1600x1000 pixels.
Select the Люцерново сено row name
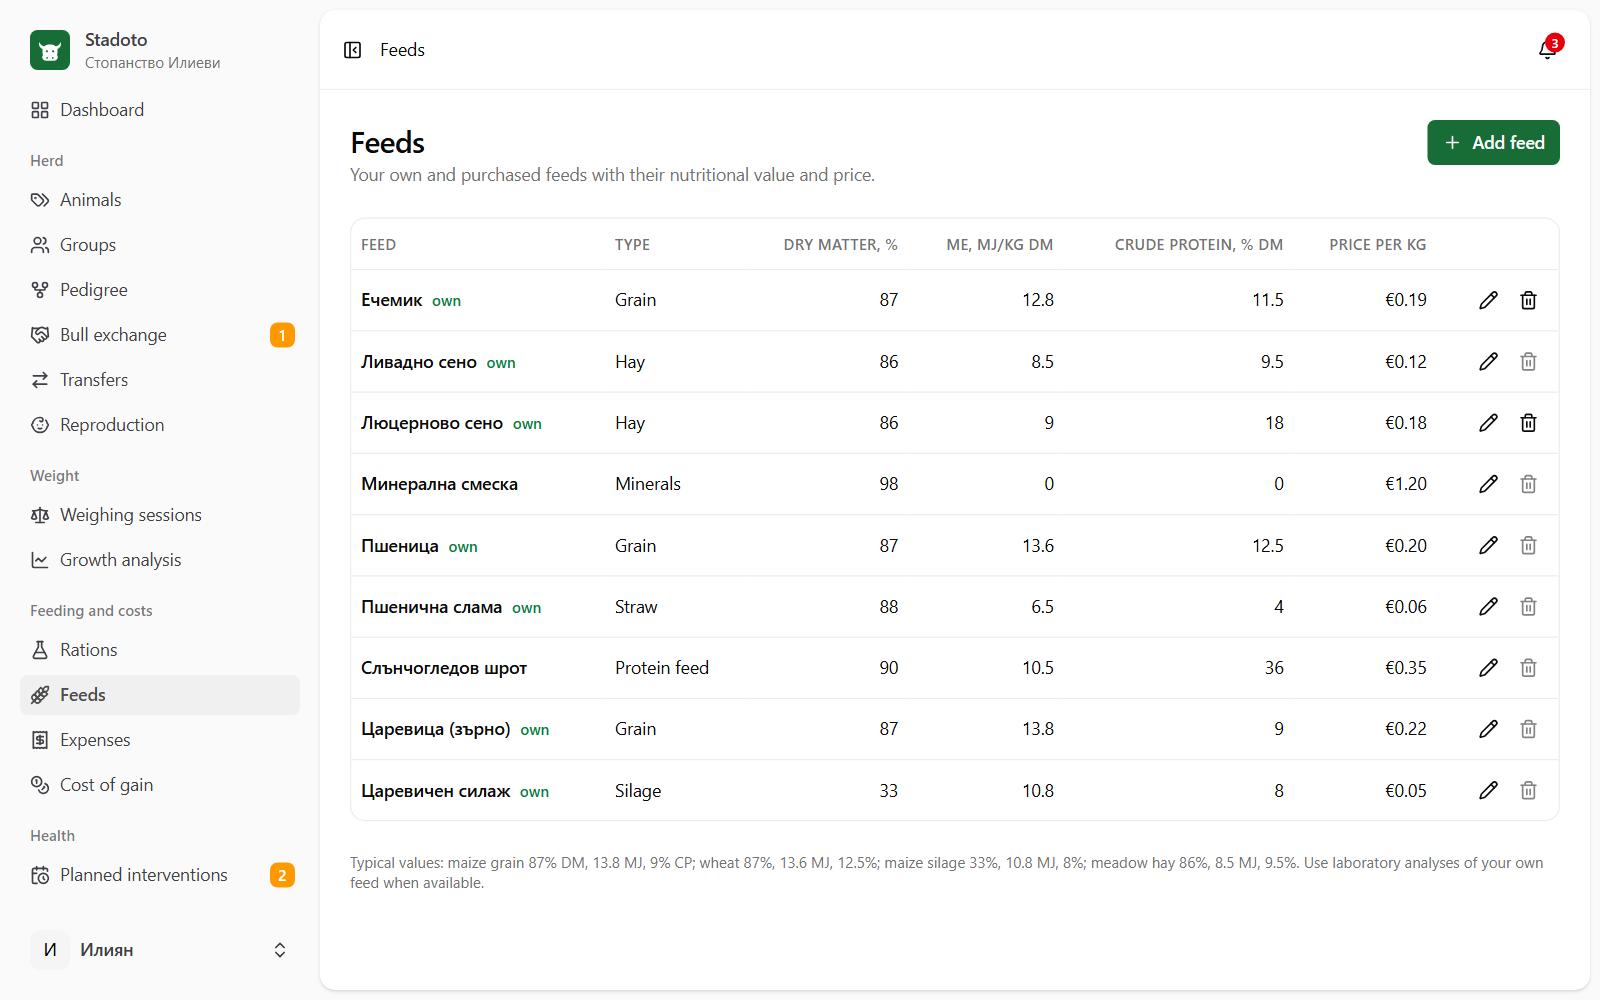[432, 423]
